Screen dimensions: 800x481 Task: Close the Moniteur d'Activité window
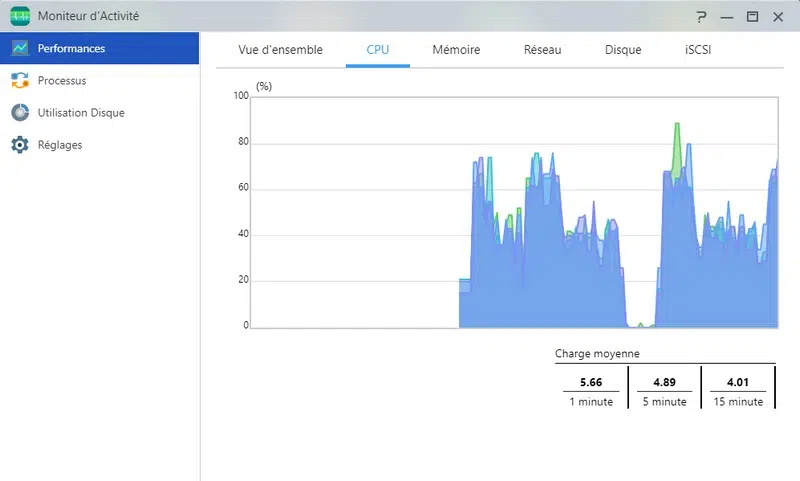pos(778,17)
